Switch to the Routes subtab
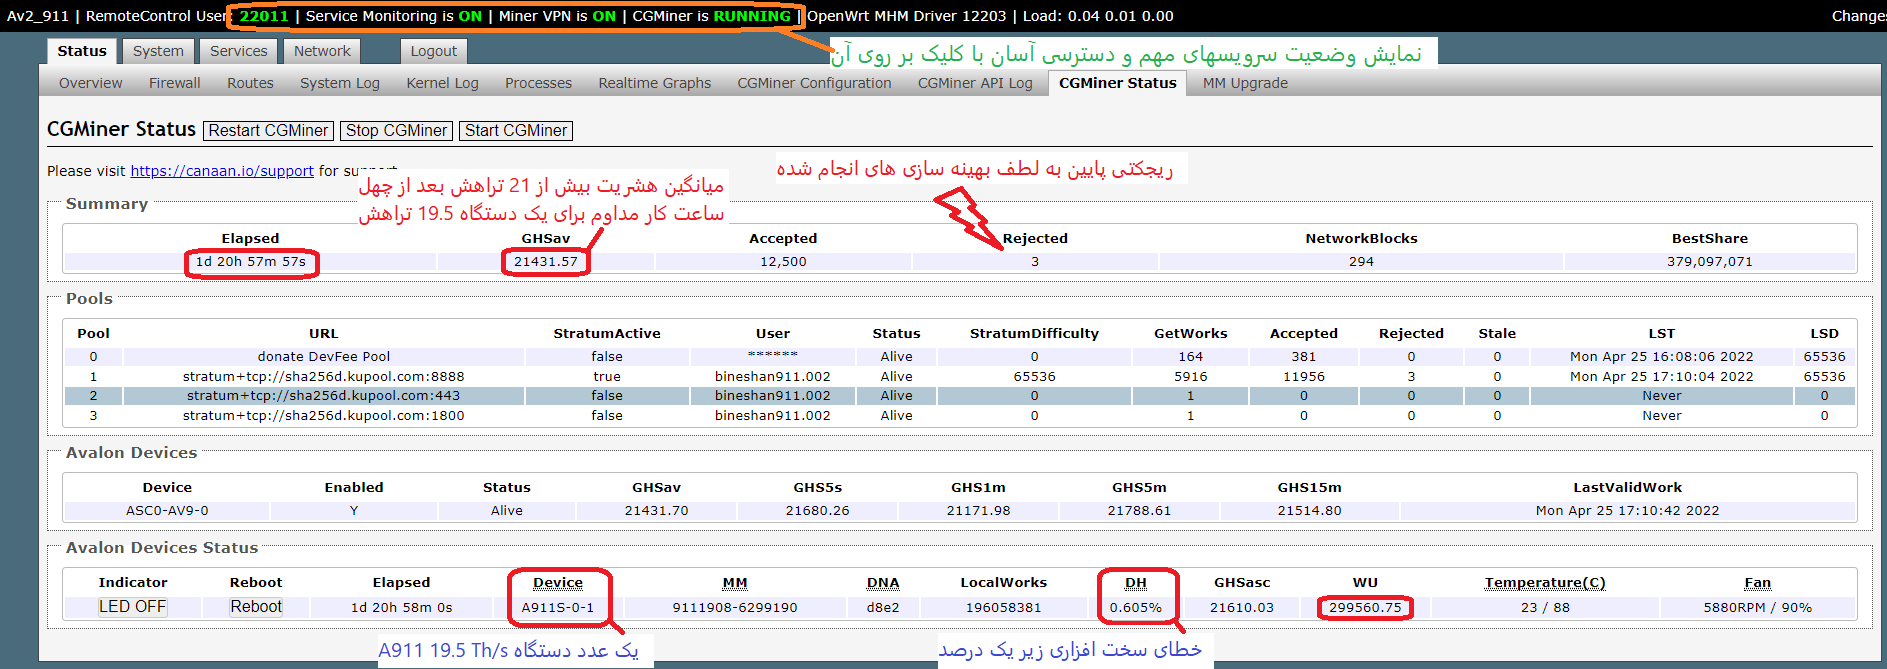Screen dimensions: 1887x669 (x=250, y=83)
